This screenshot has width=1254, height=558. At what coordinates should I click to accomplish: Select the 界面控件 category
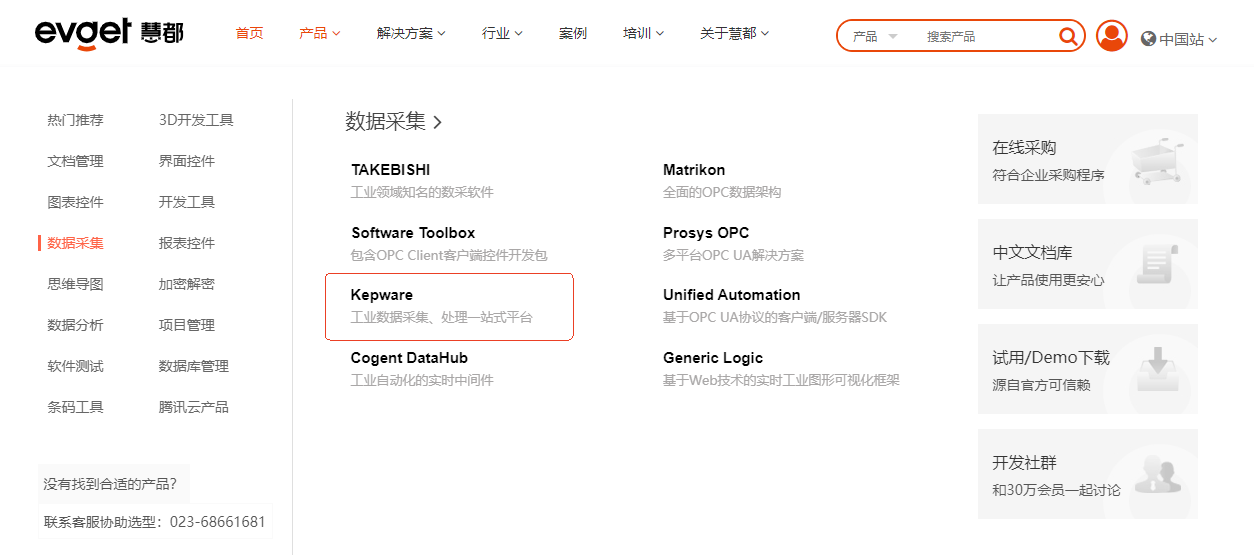187,161
